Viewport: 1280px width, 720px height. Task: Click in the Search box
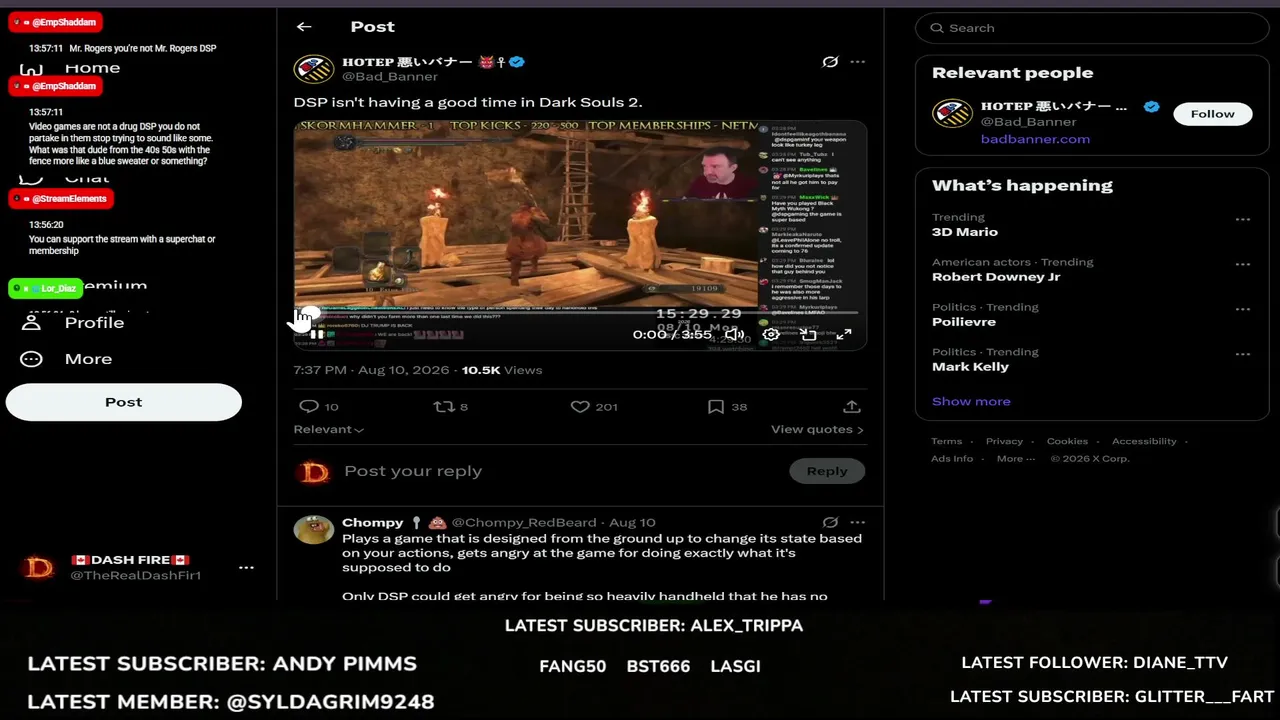click(1092, 28)
